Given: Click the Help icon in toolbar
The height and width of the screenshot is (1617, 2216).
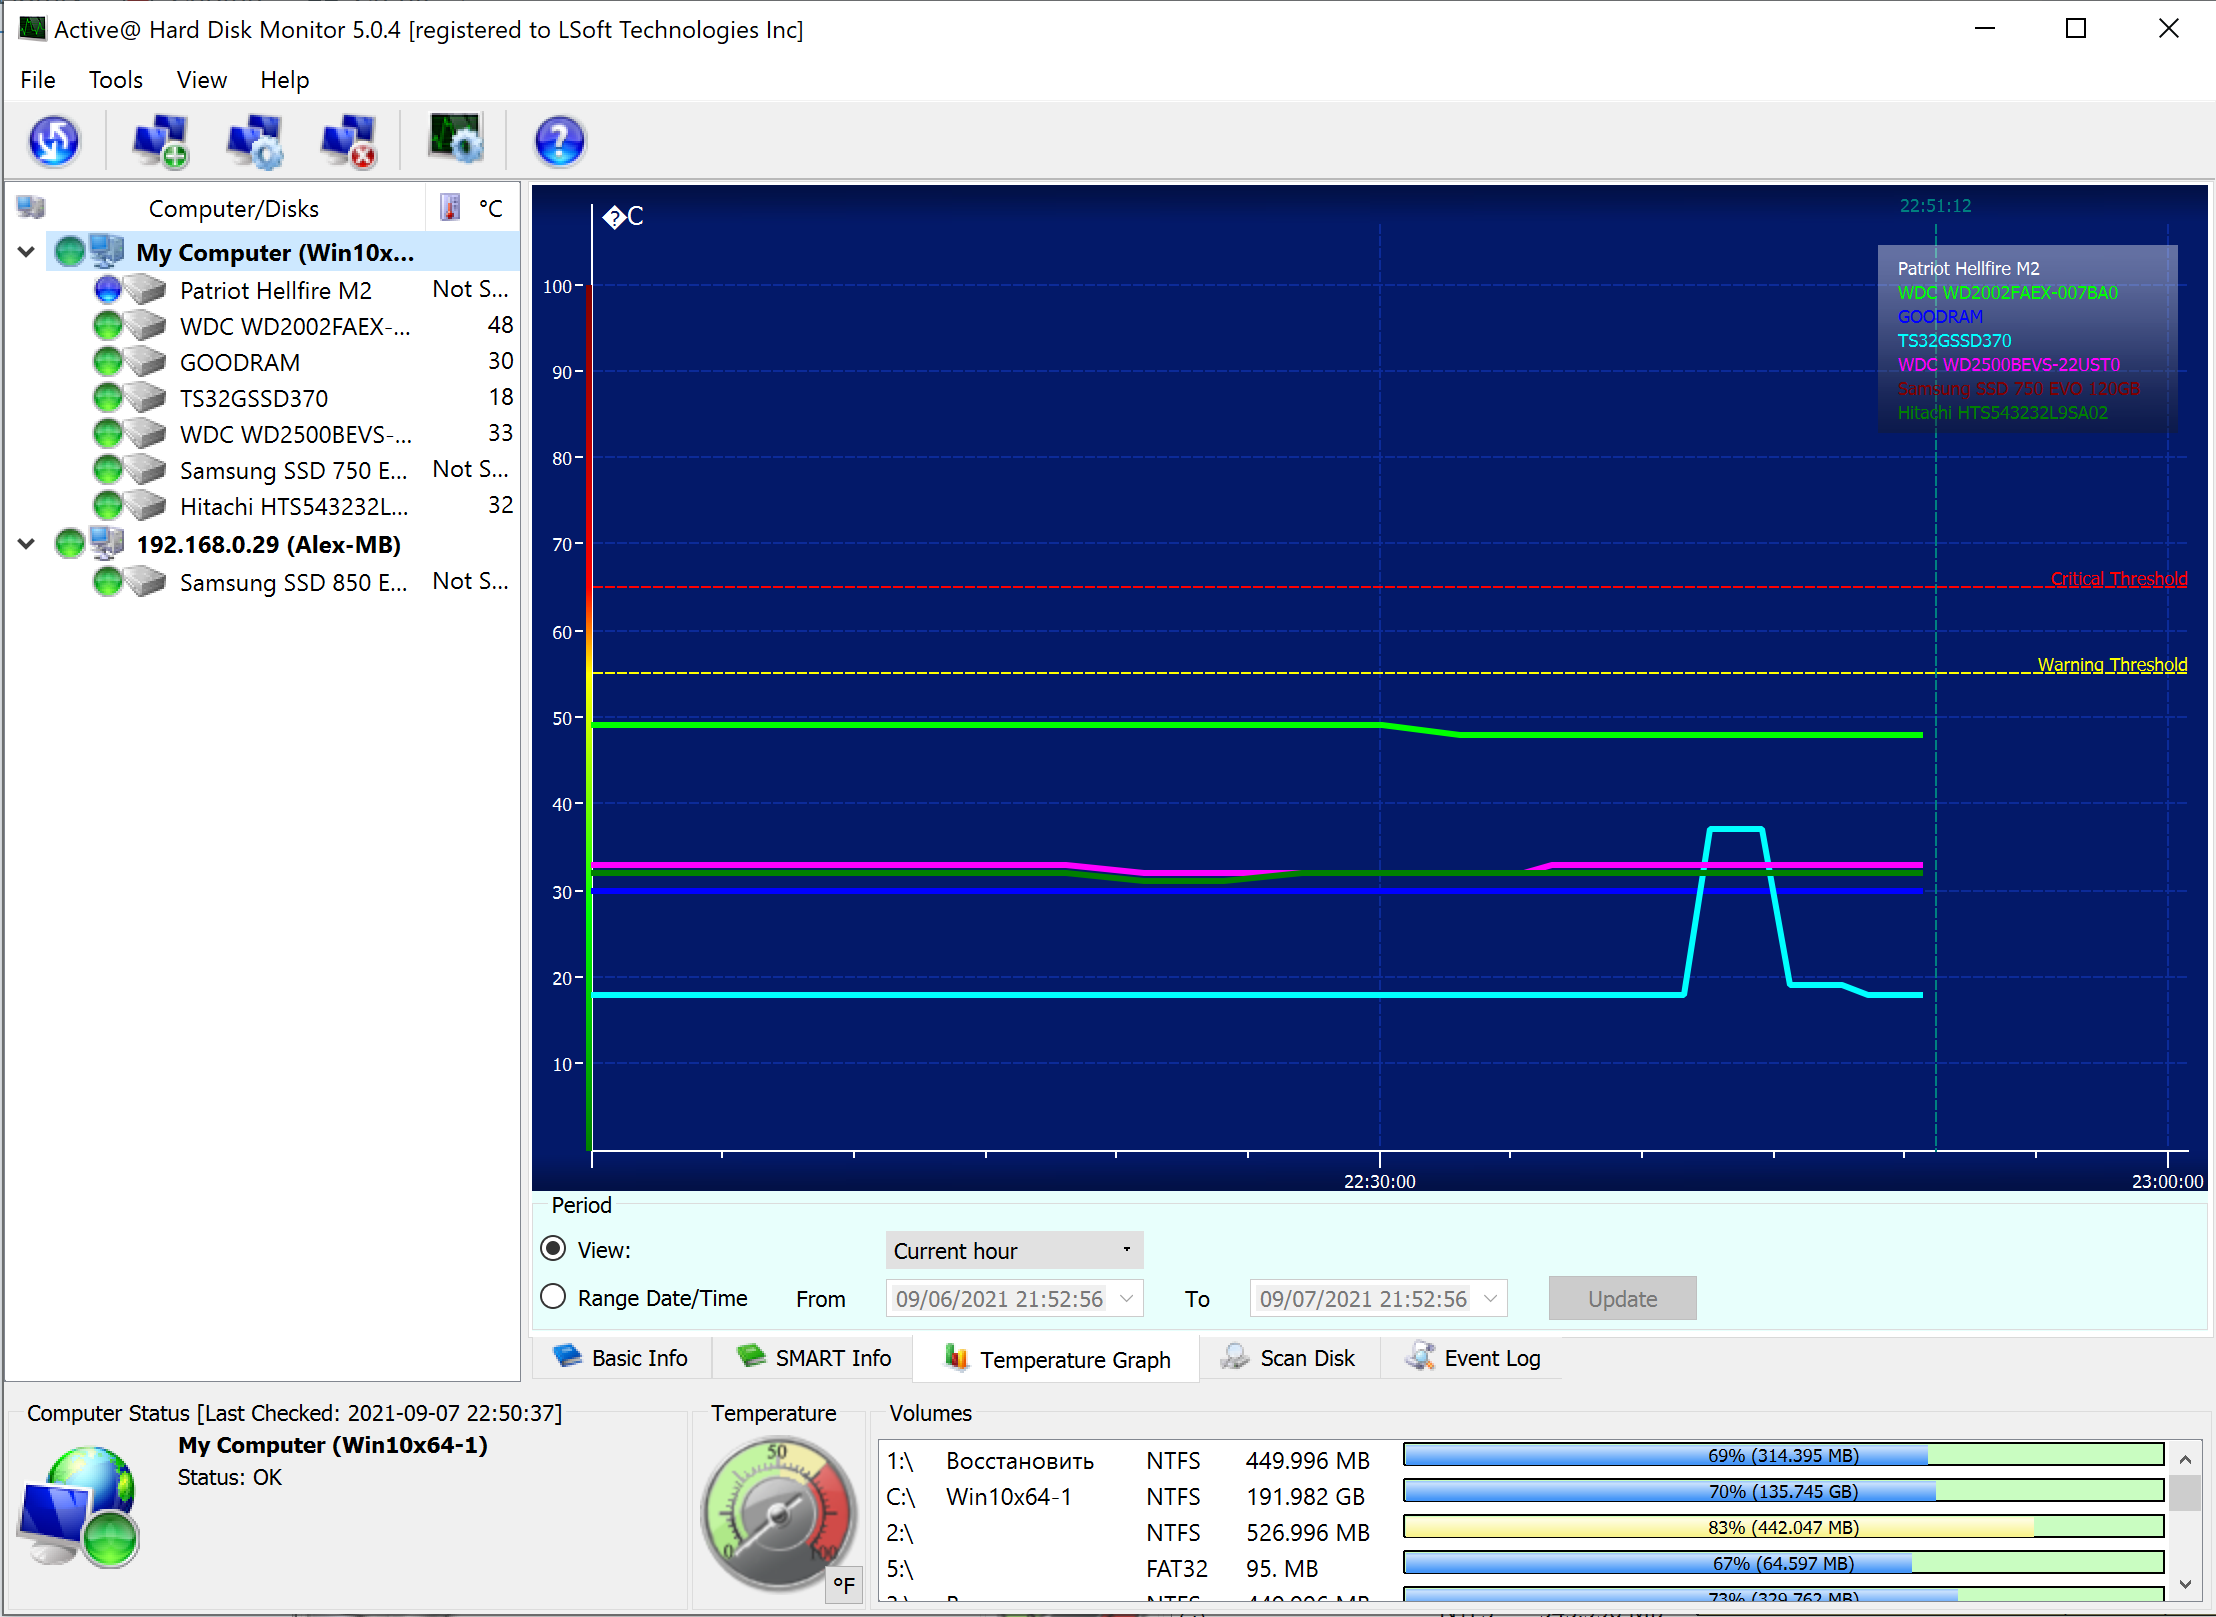Looking at the screenshot, I should 559,141.
